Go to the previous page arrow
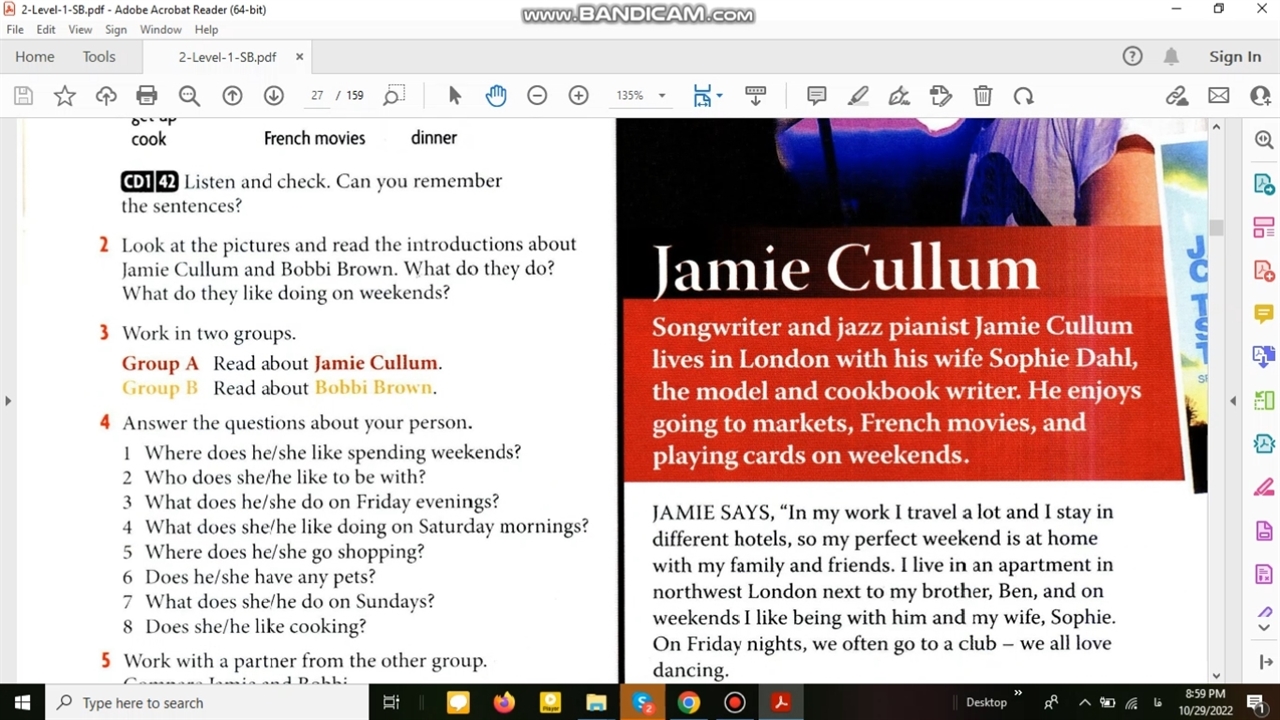Screen dimensions: 1280x720 click(232, 96)
